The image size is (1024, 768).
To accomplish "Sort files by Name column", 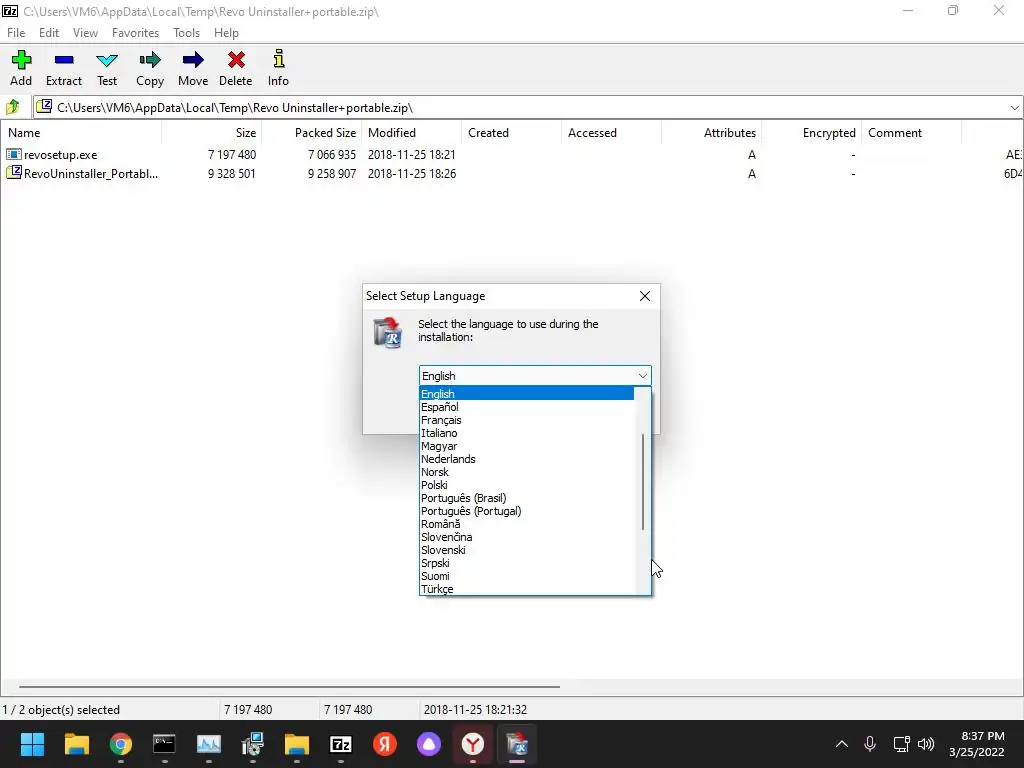I will coord(81,133).
